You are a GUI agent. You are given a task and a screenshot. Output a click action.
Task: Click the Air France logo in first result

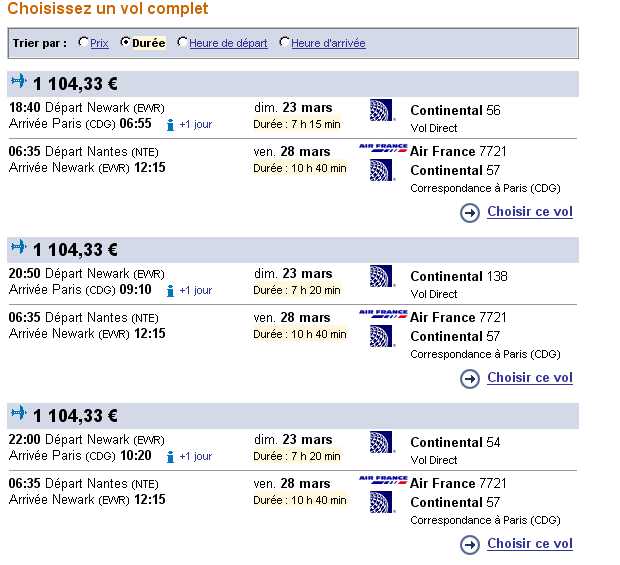(x=383, y=149)
